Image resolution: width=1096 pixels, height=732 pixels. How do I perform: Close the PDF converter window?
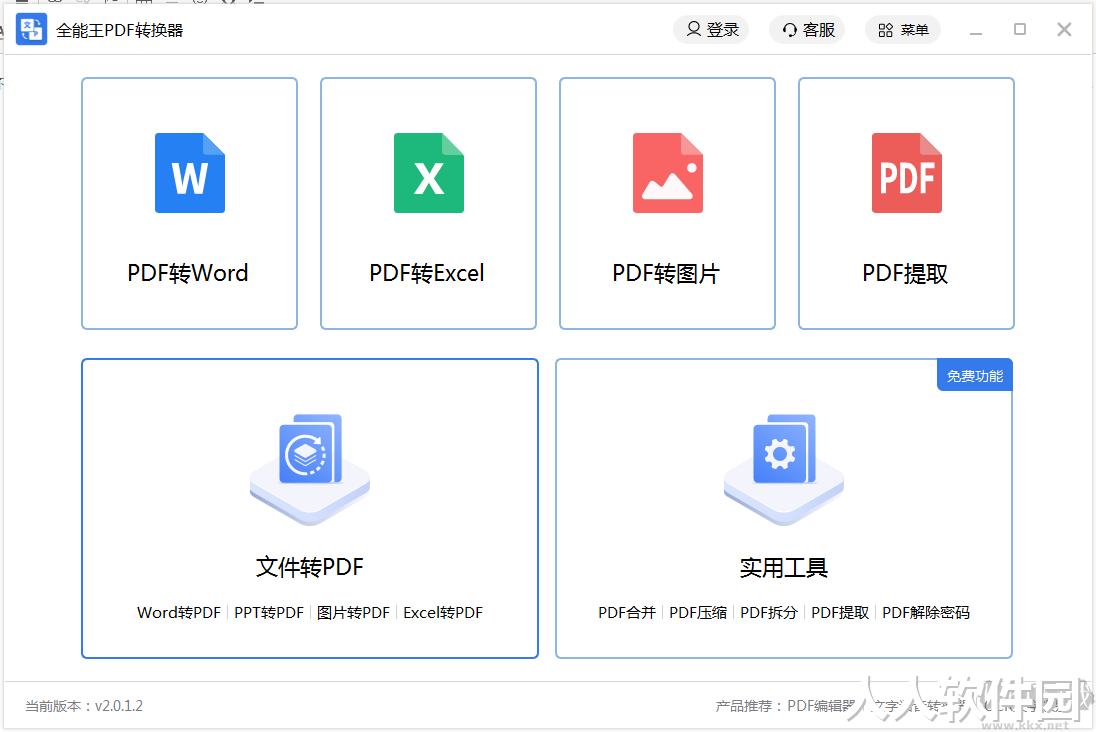coord(1064,29)
